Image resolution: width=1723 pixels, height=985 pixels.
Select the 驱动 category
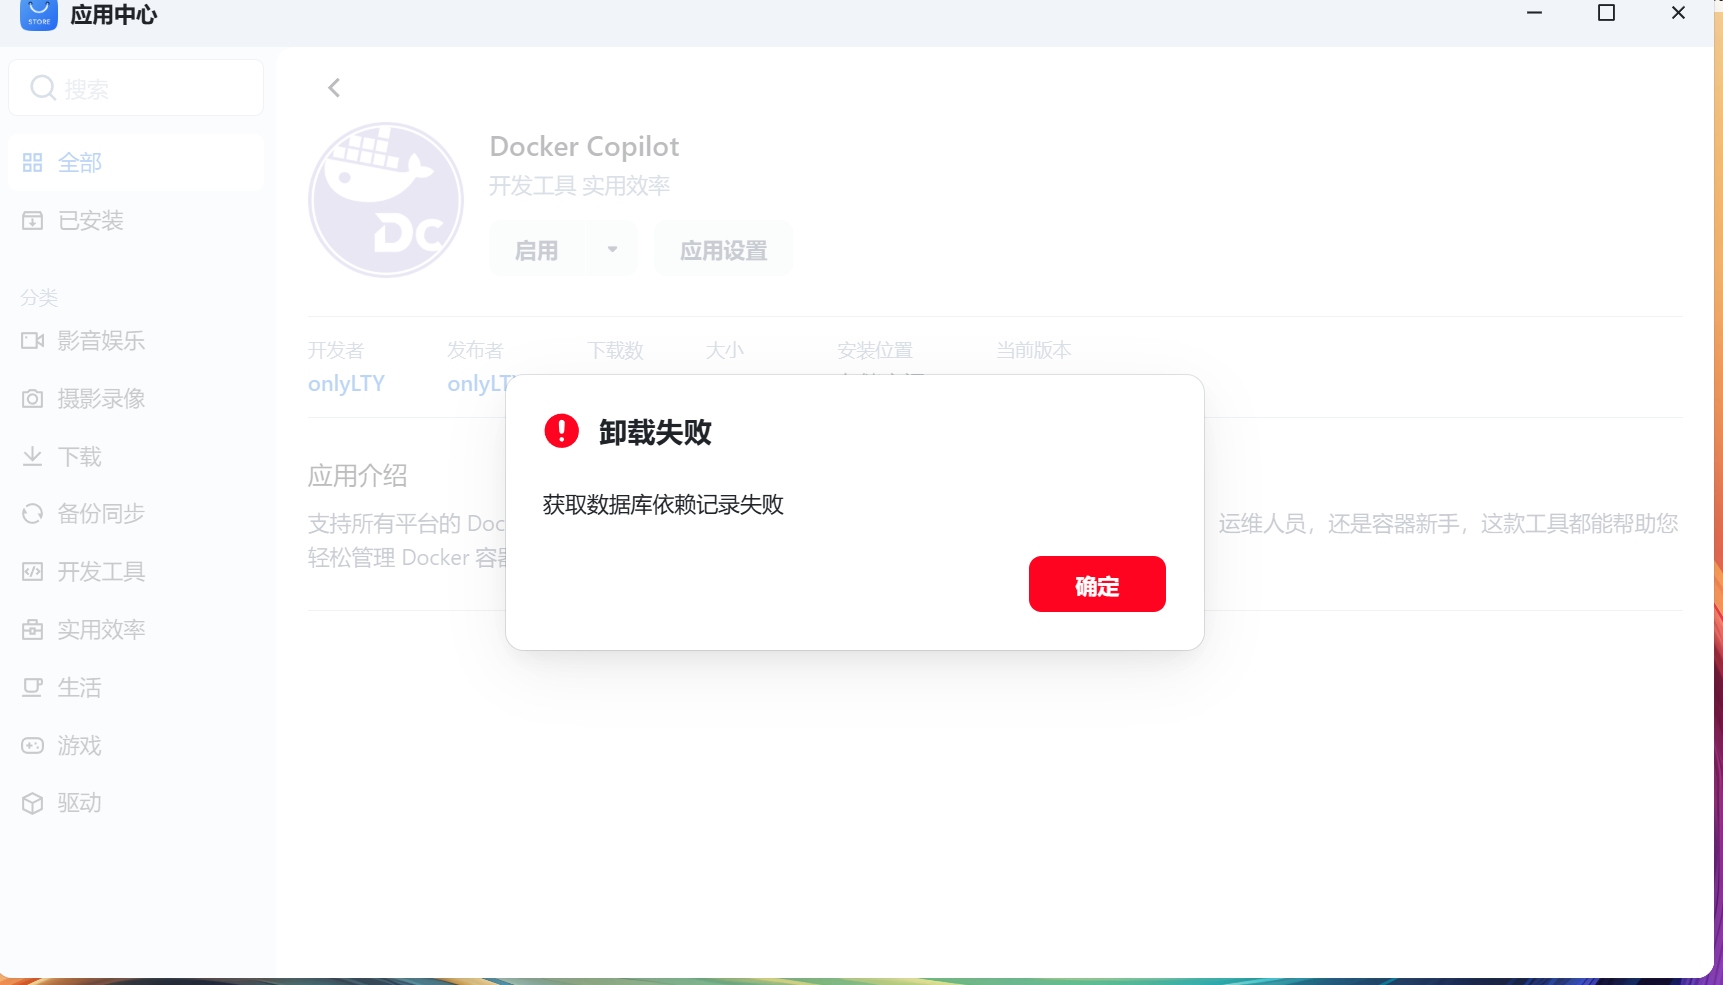[x=136, y=802]
